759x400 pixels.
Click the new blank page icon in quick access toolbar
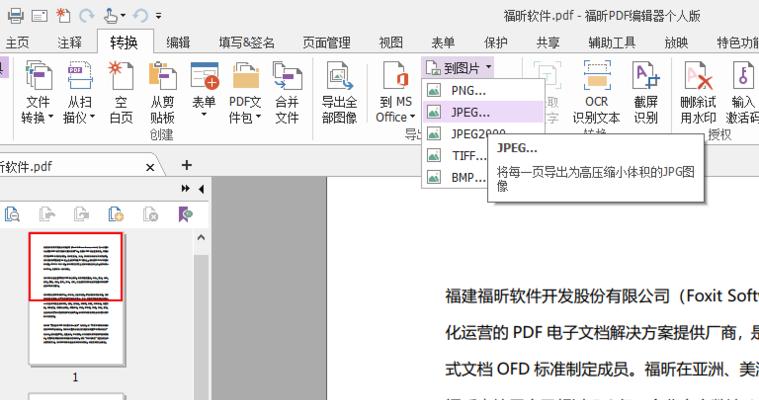tap(63, 15)
